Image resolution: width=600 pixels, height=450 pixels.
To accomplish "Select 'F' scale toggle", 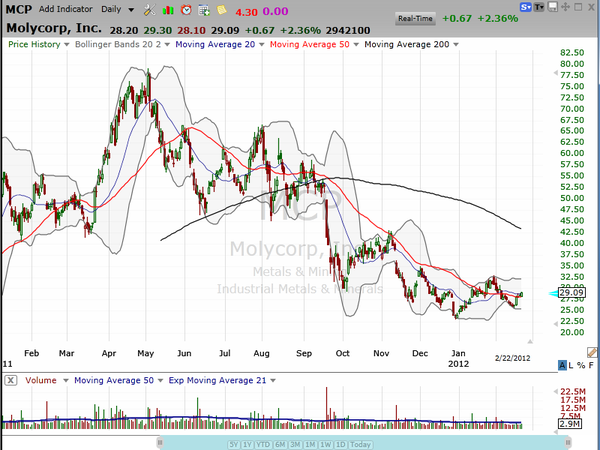I will 592,365.
